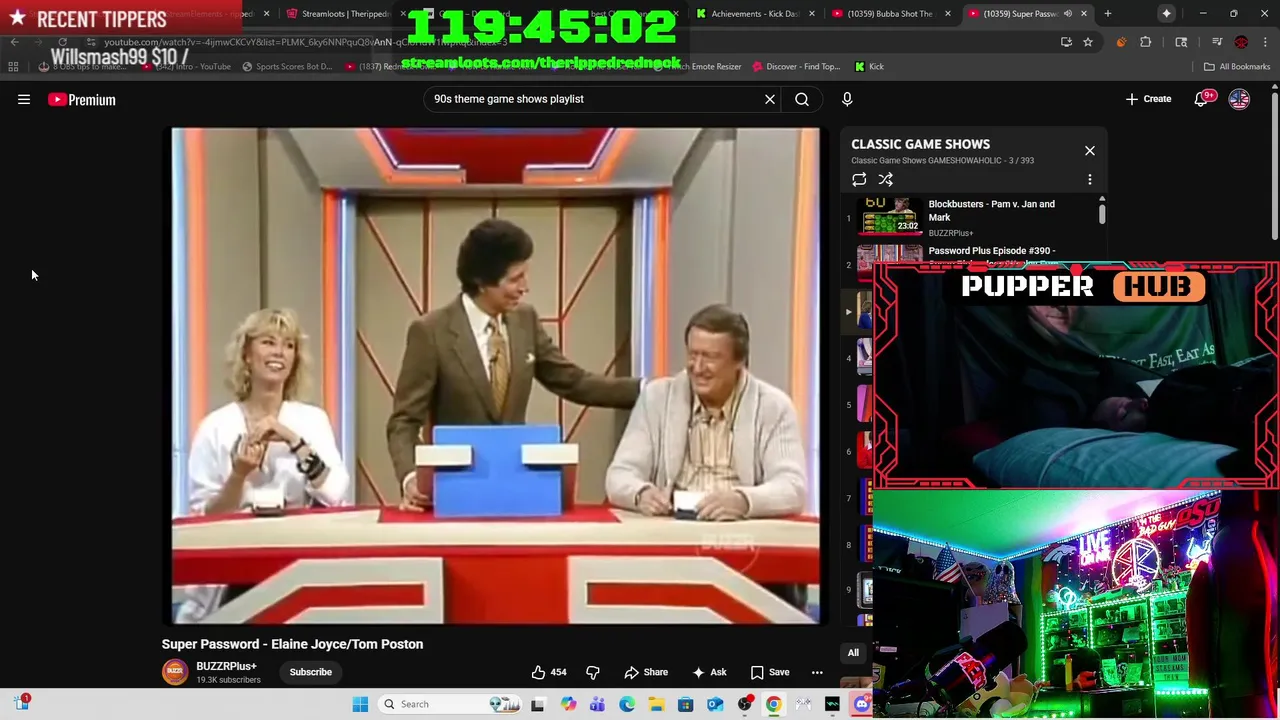Click the main page vertical scrollbar
The width and height of the screenshot is (1280, 720).
point(1274,165)
